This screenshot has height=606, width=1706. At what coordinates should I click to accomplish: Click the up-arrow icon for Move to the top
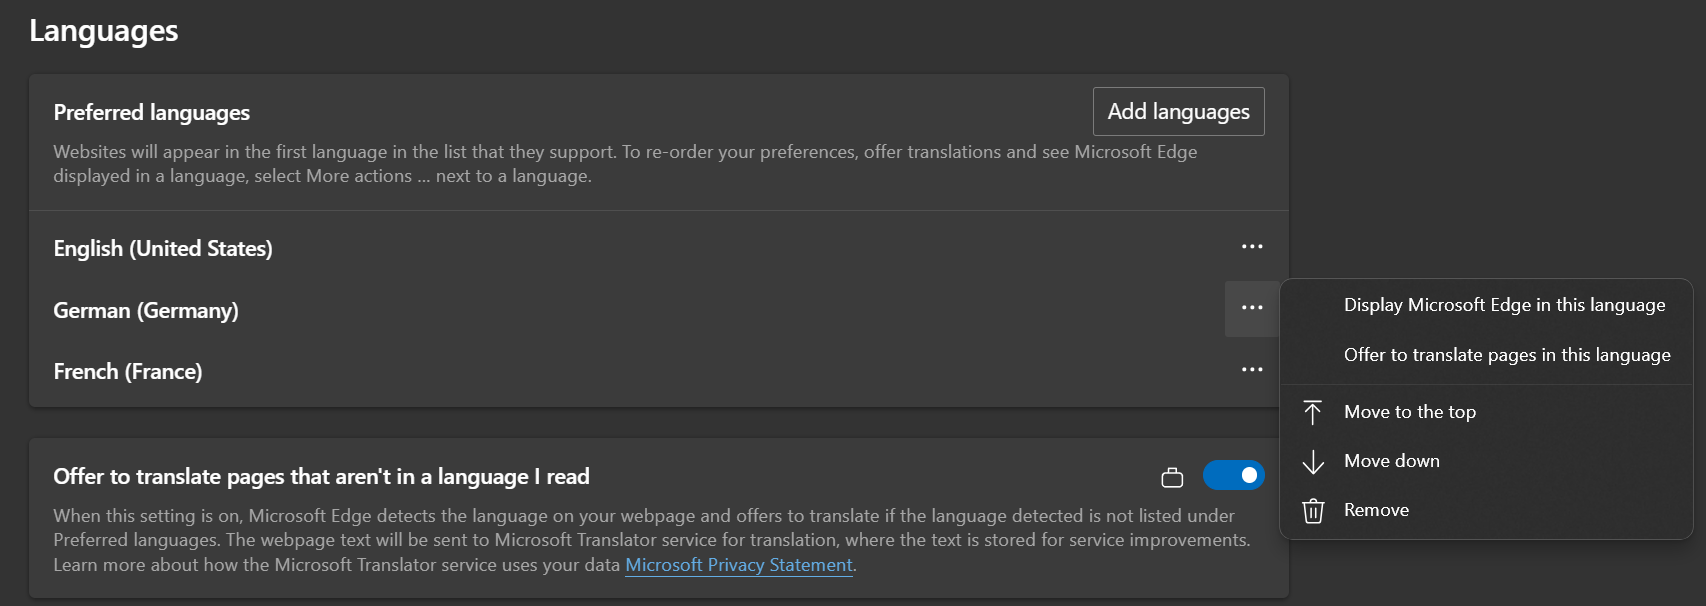pyautogui.click(x=1313, y=412)
